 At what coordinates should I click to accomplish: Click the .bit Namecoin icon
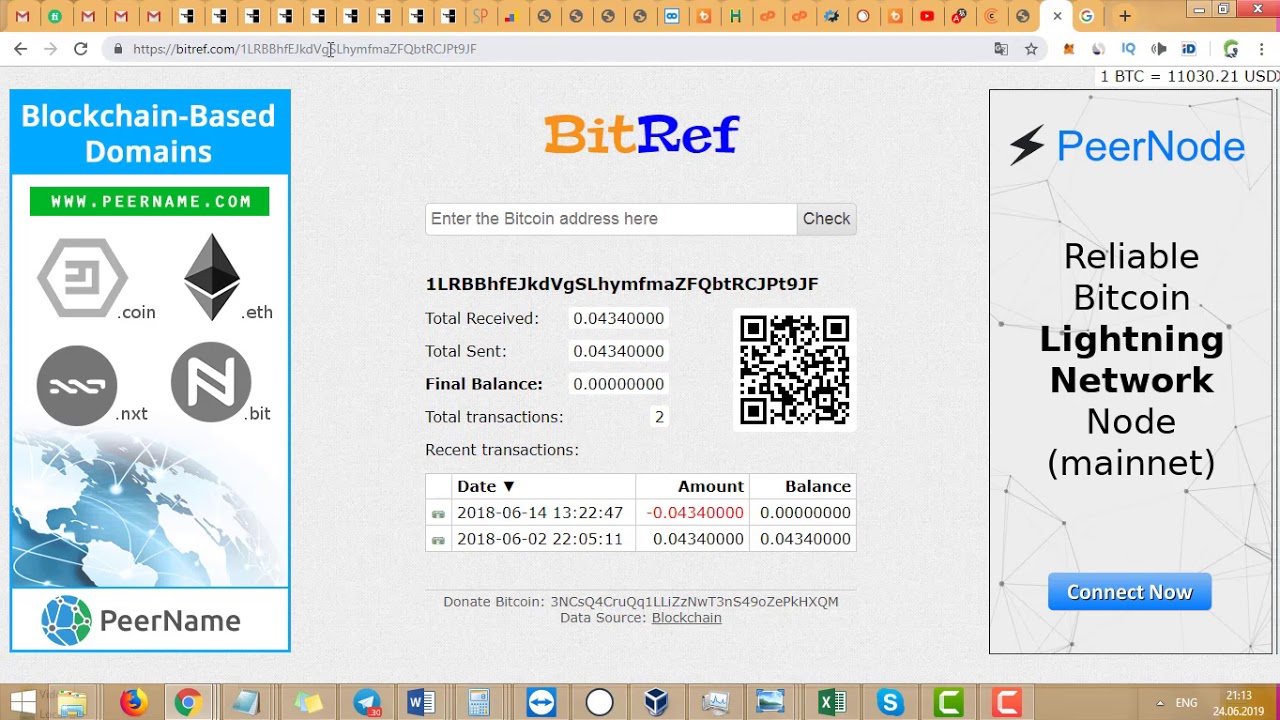(211, 382)
